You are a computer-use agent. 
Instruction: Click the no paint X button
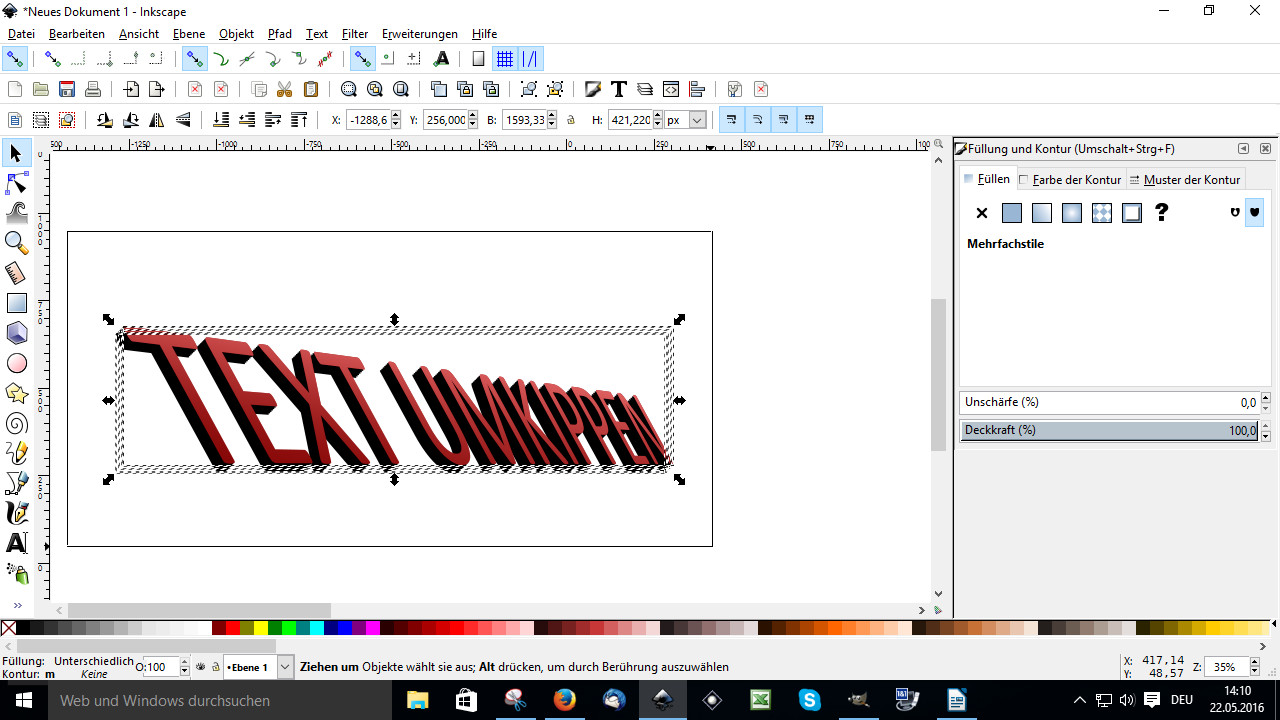pyautogui.click(x=982, y=213)
